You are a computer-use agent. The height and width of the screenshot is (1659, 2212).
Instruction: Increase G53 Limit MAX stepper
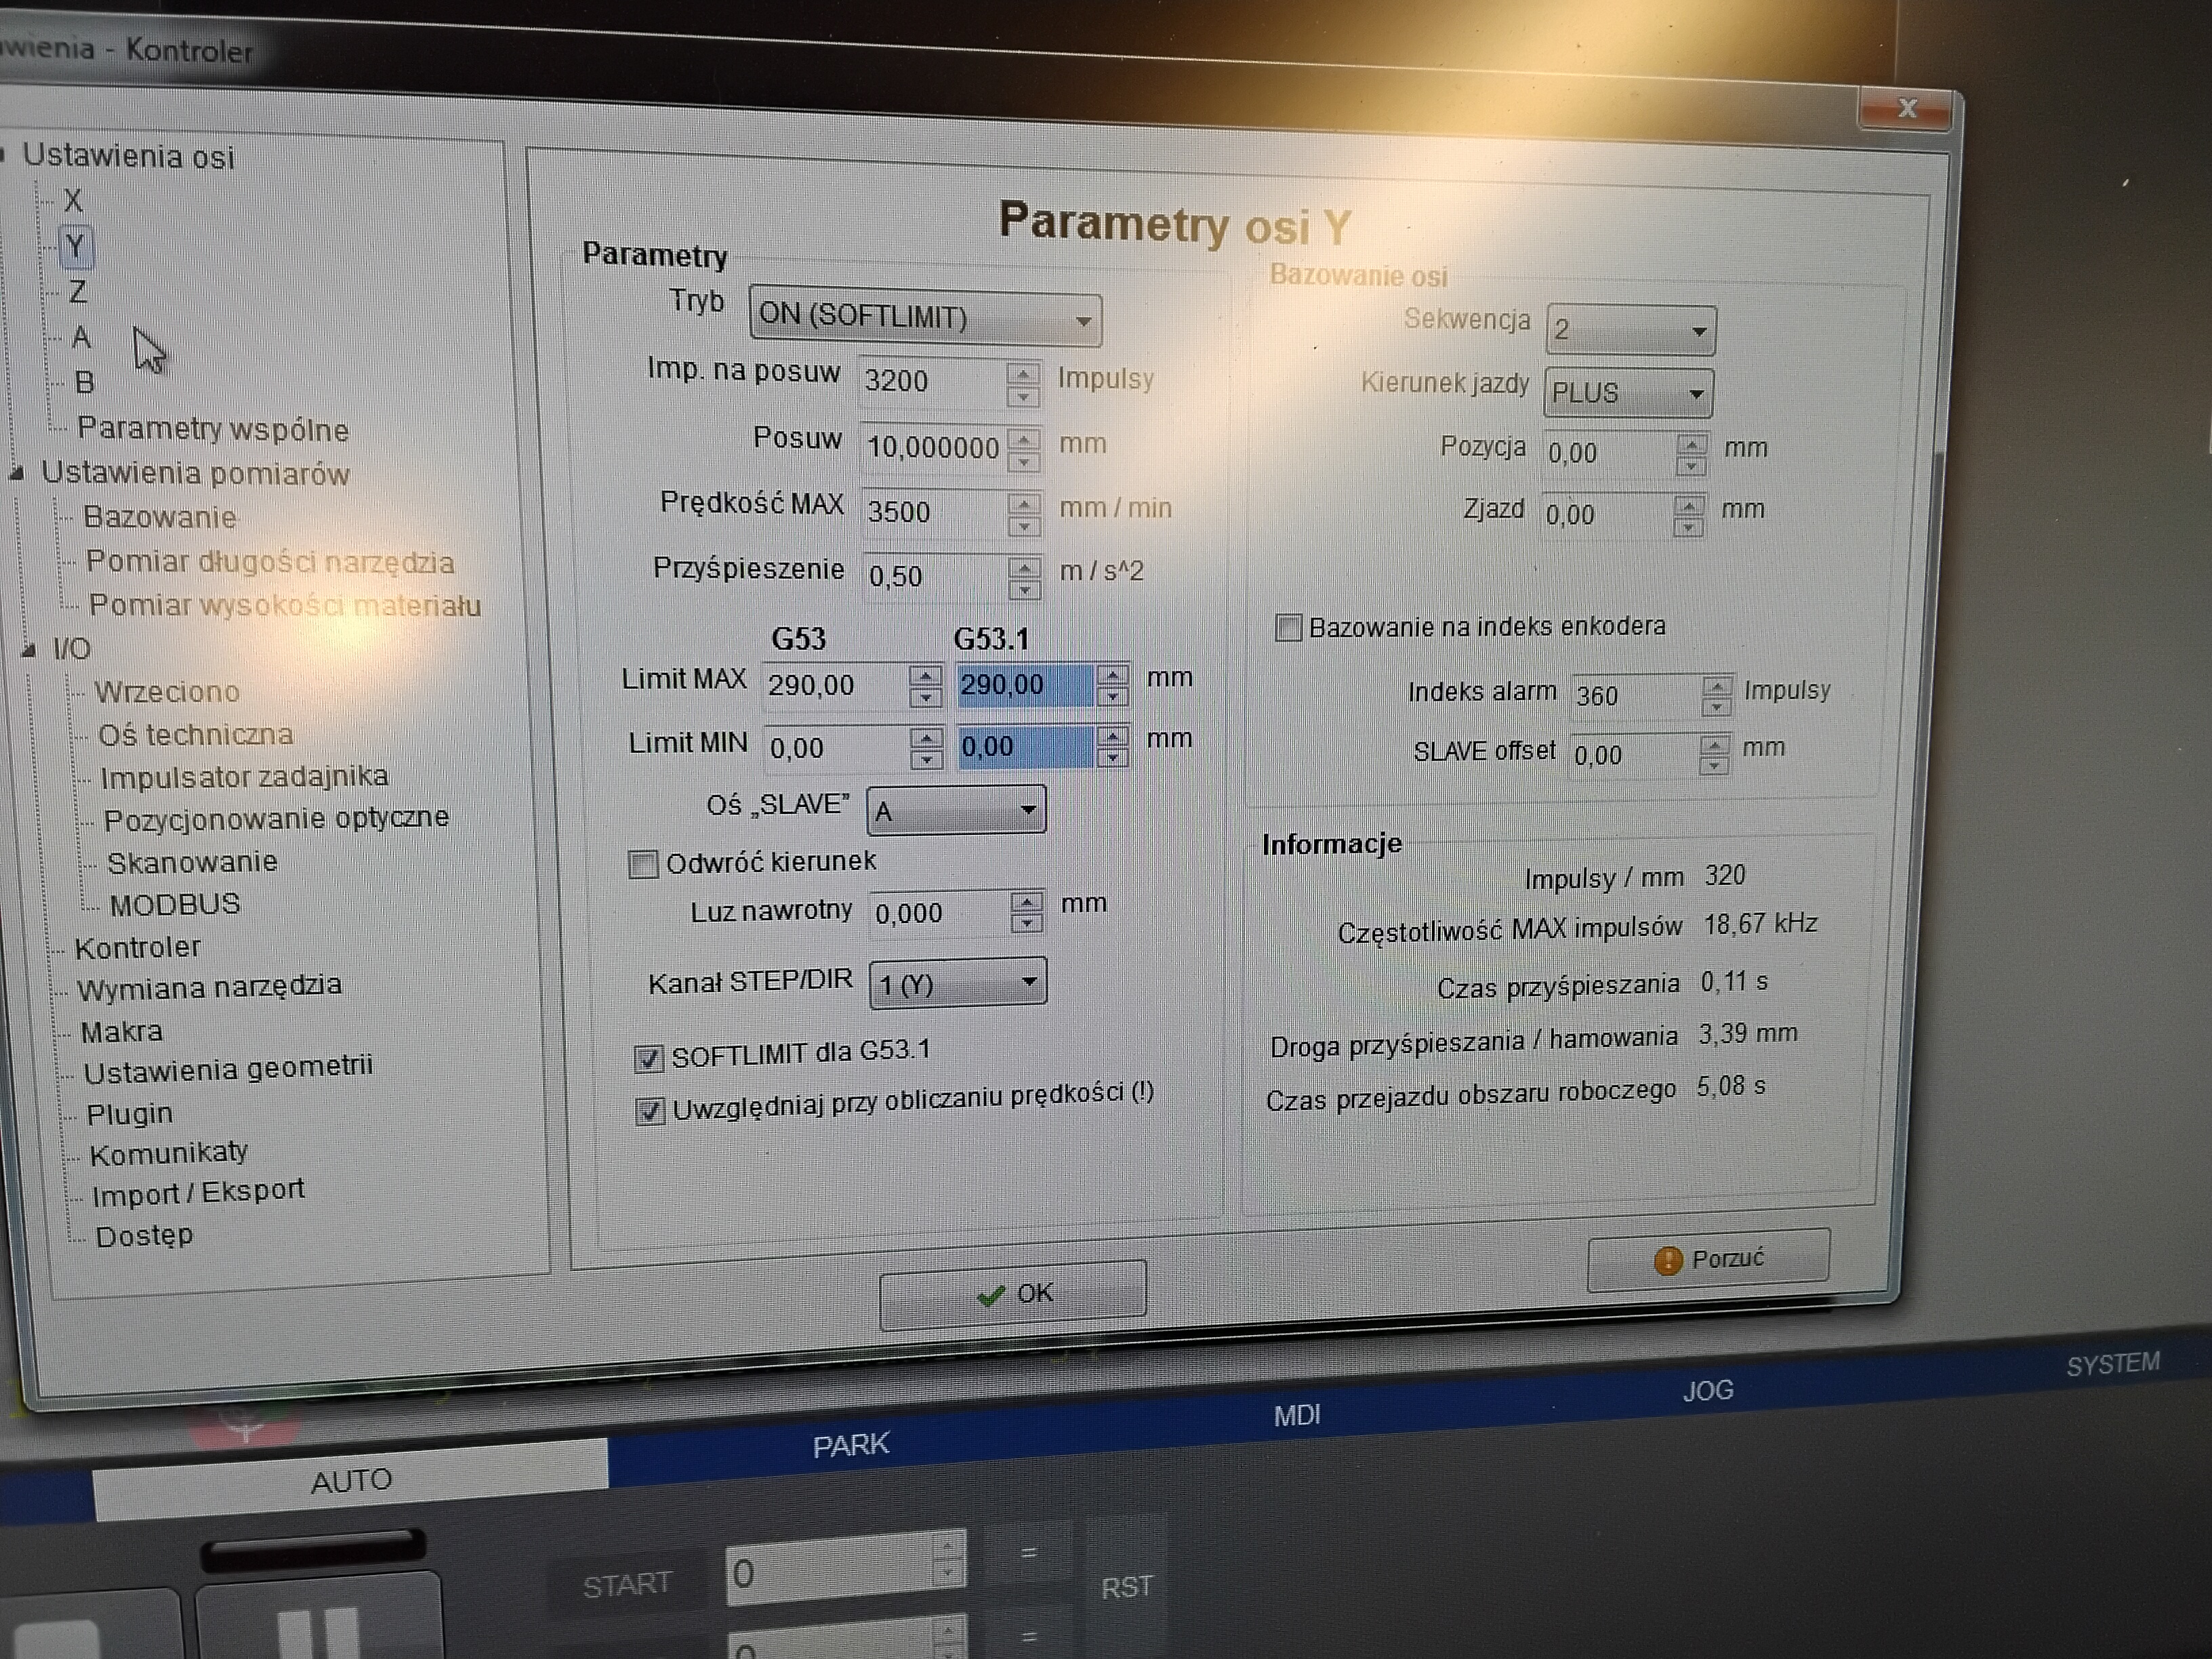click(x=926, y=676)
